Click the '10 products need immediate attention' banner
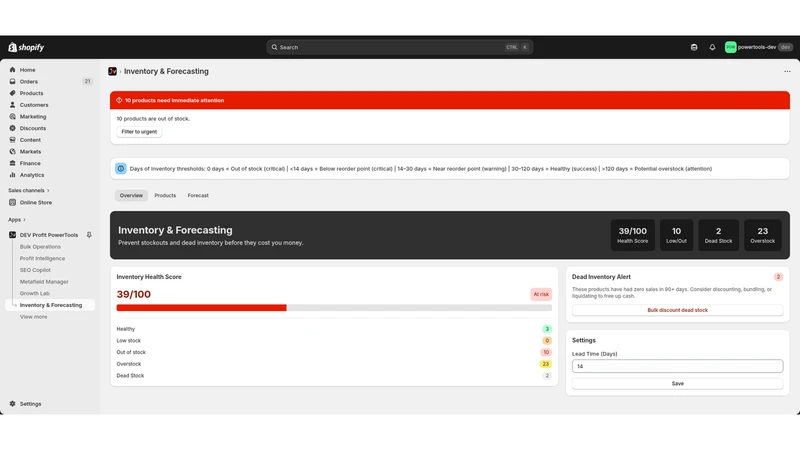800x450 pixels. [x=450, y=101]
